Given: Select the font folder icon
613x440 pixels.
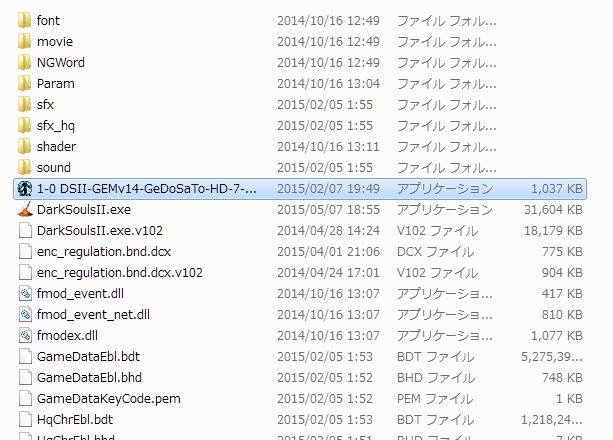Looking at the screenshot, I should click(x=25, y=20).
